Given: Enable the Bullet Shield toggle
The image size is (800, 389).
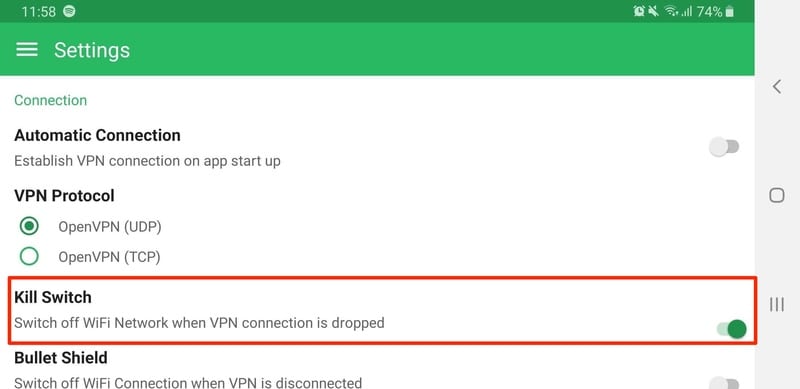Looking at the screenshot, I should [724, 383].
